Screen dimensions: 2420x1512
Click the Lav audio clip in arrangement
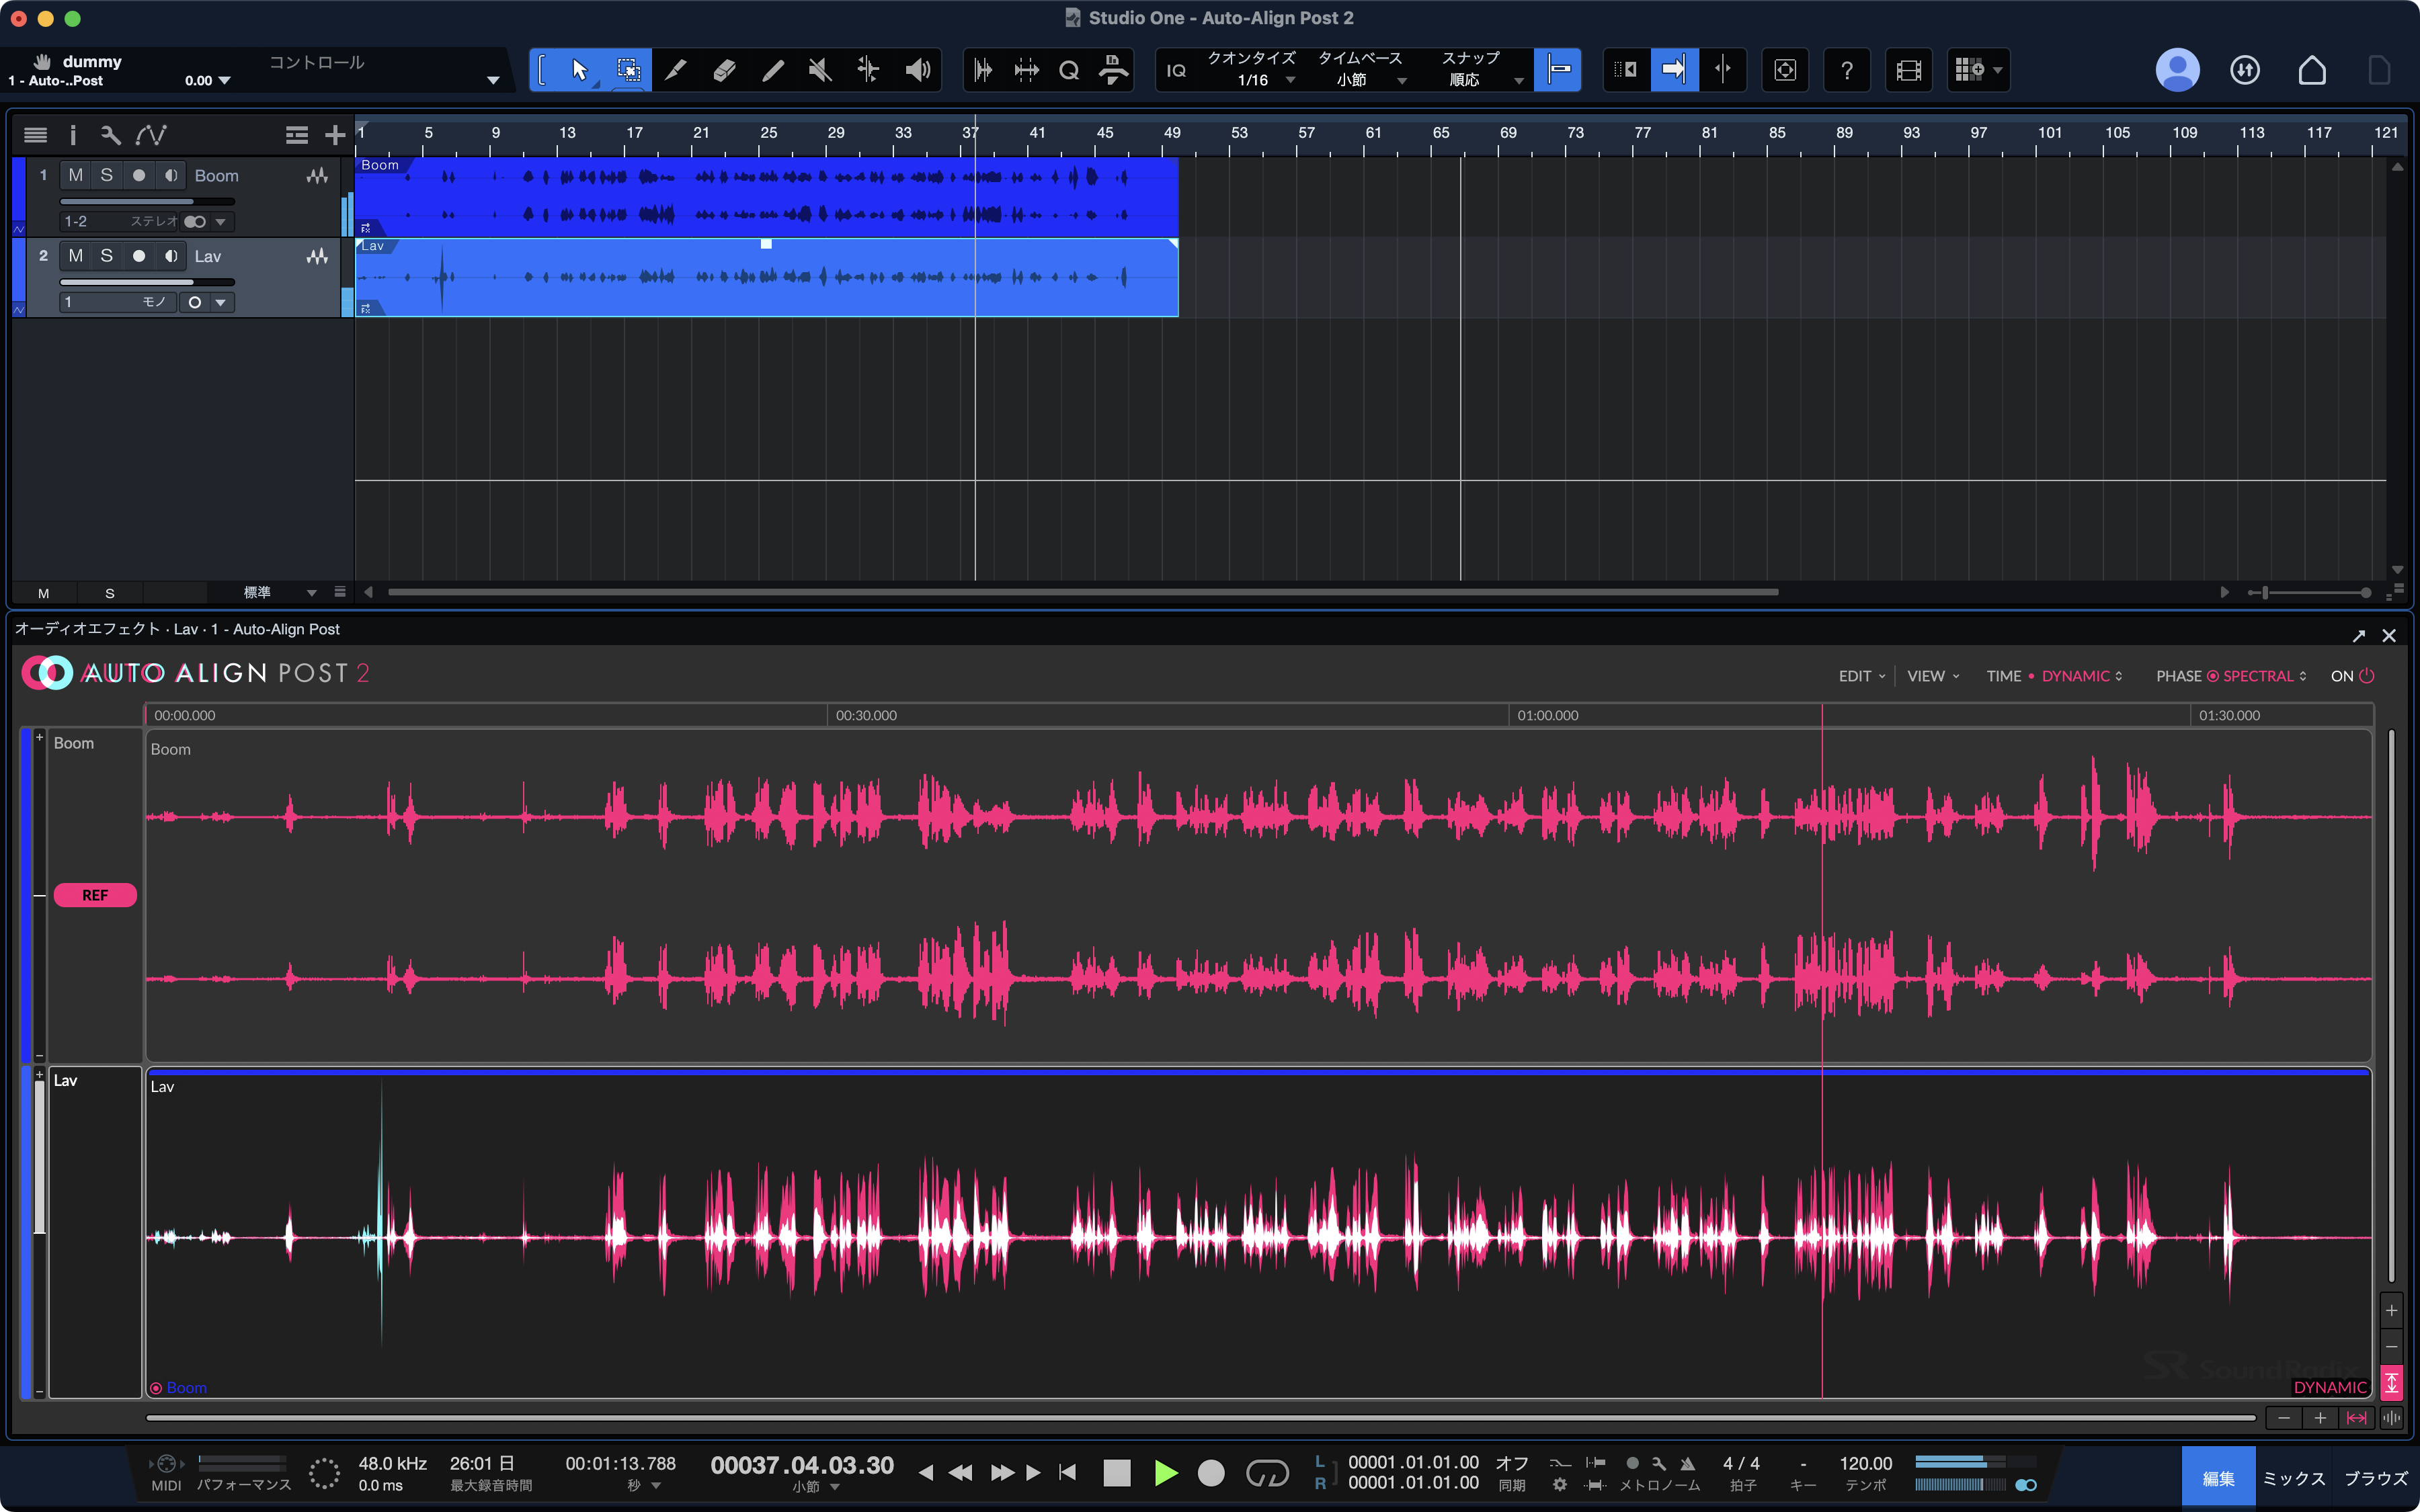[x=767, y=278]
